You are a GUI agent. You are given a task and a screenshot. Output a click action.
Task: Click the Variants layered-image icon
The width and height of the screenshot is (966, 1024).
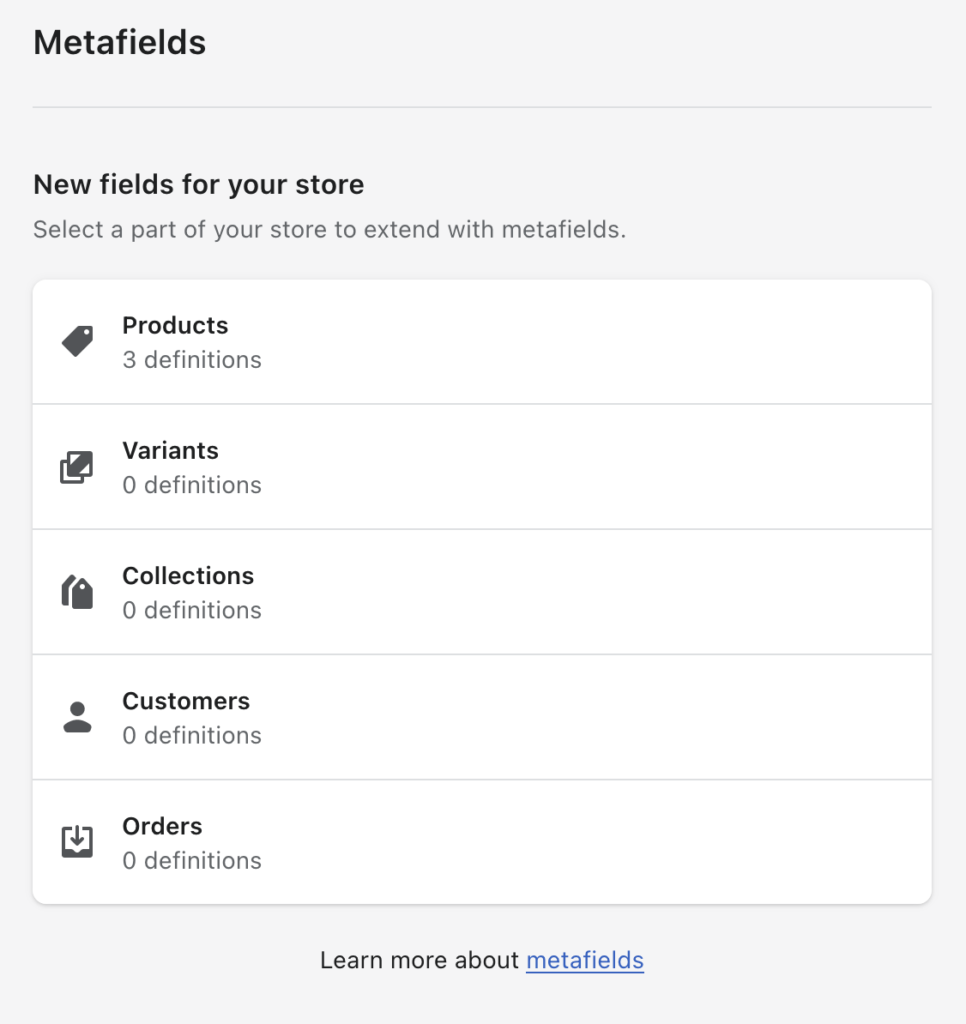[x=76, y=466]
